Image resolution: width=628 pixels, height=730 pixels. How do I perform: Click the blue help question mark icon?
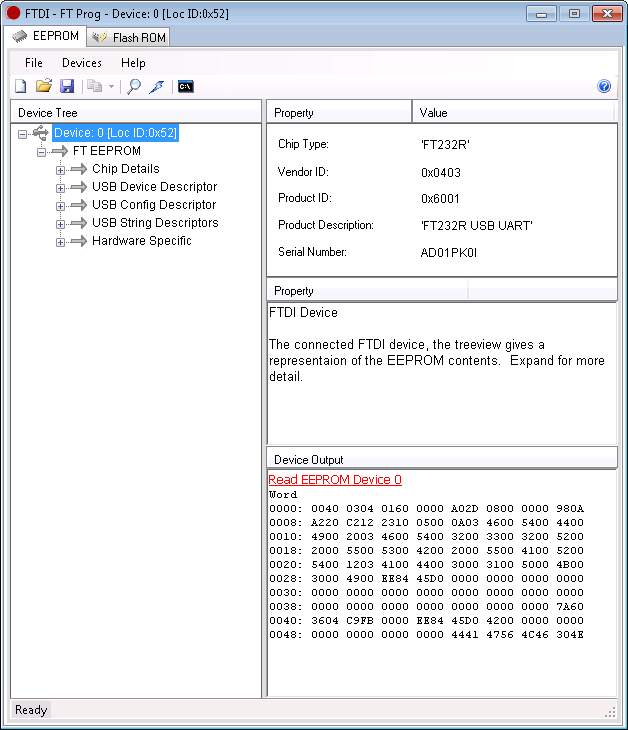tap(604, 87)
